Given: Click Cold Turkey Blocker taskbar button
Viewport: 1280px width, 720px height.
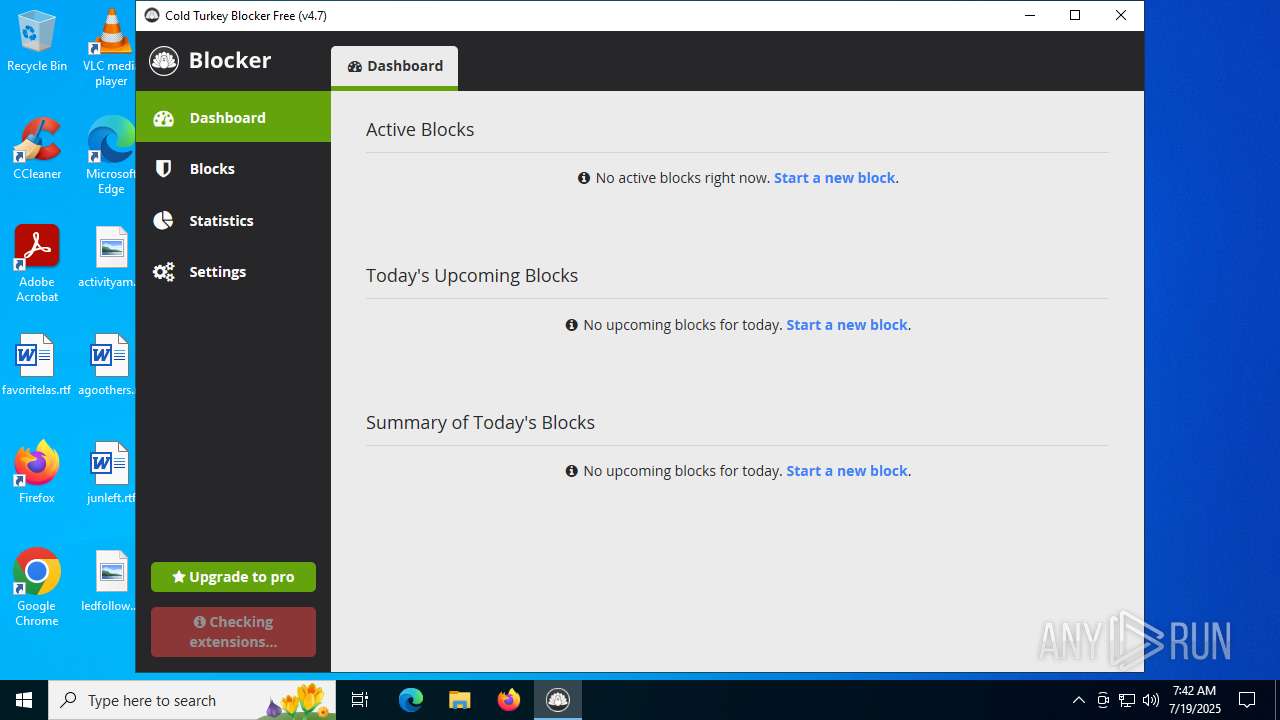Looking at the screenshot, I should click(557, 700).
